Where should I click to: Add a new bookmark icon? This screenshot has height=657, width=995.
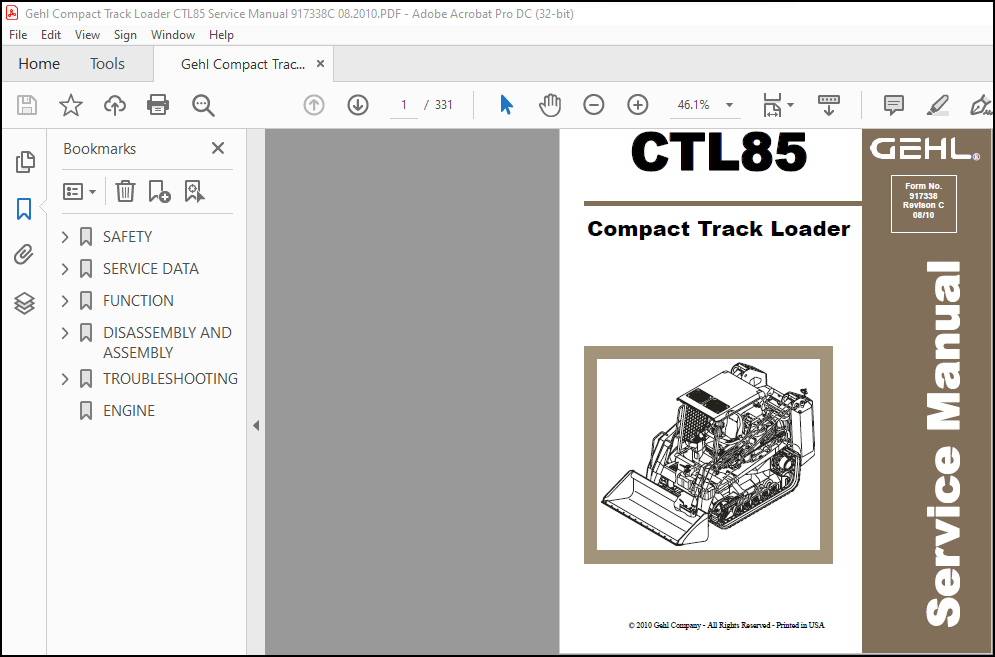159,191
